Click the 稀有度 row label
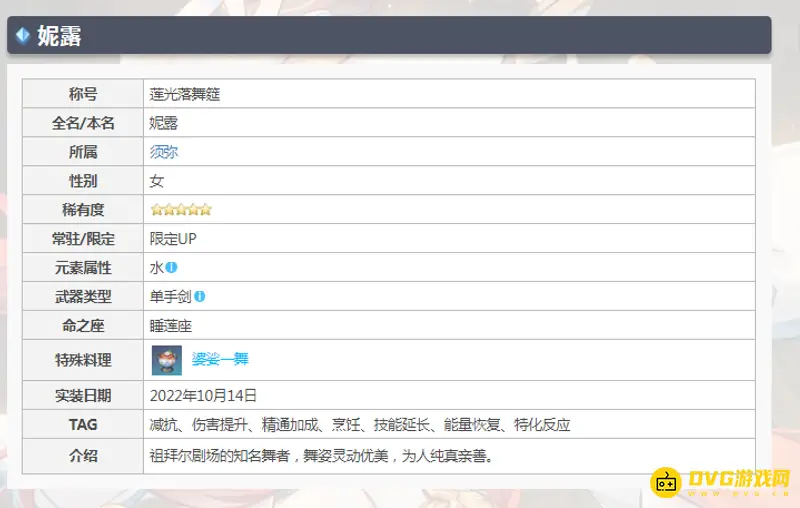The image size is (800, 508). 83,210
